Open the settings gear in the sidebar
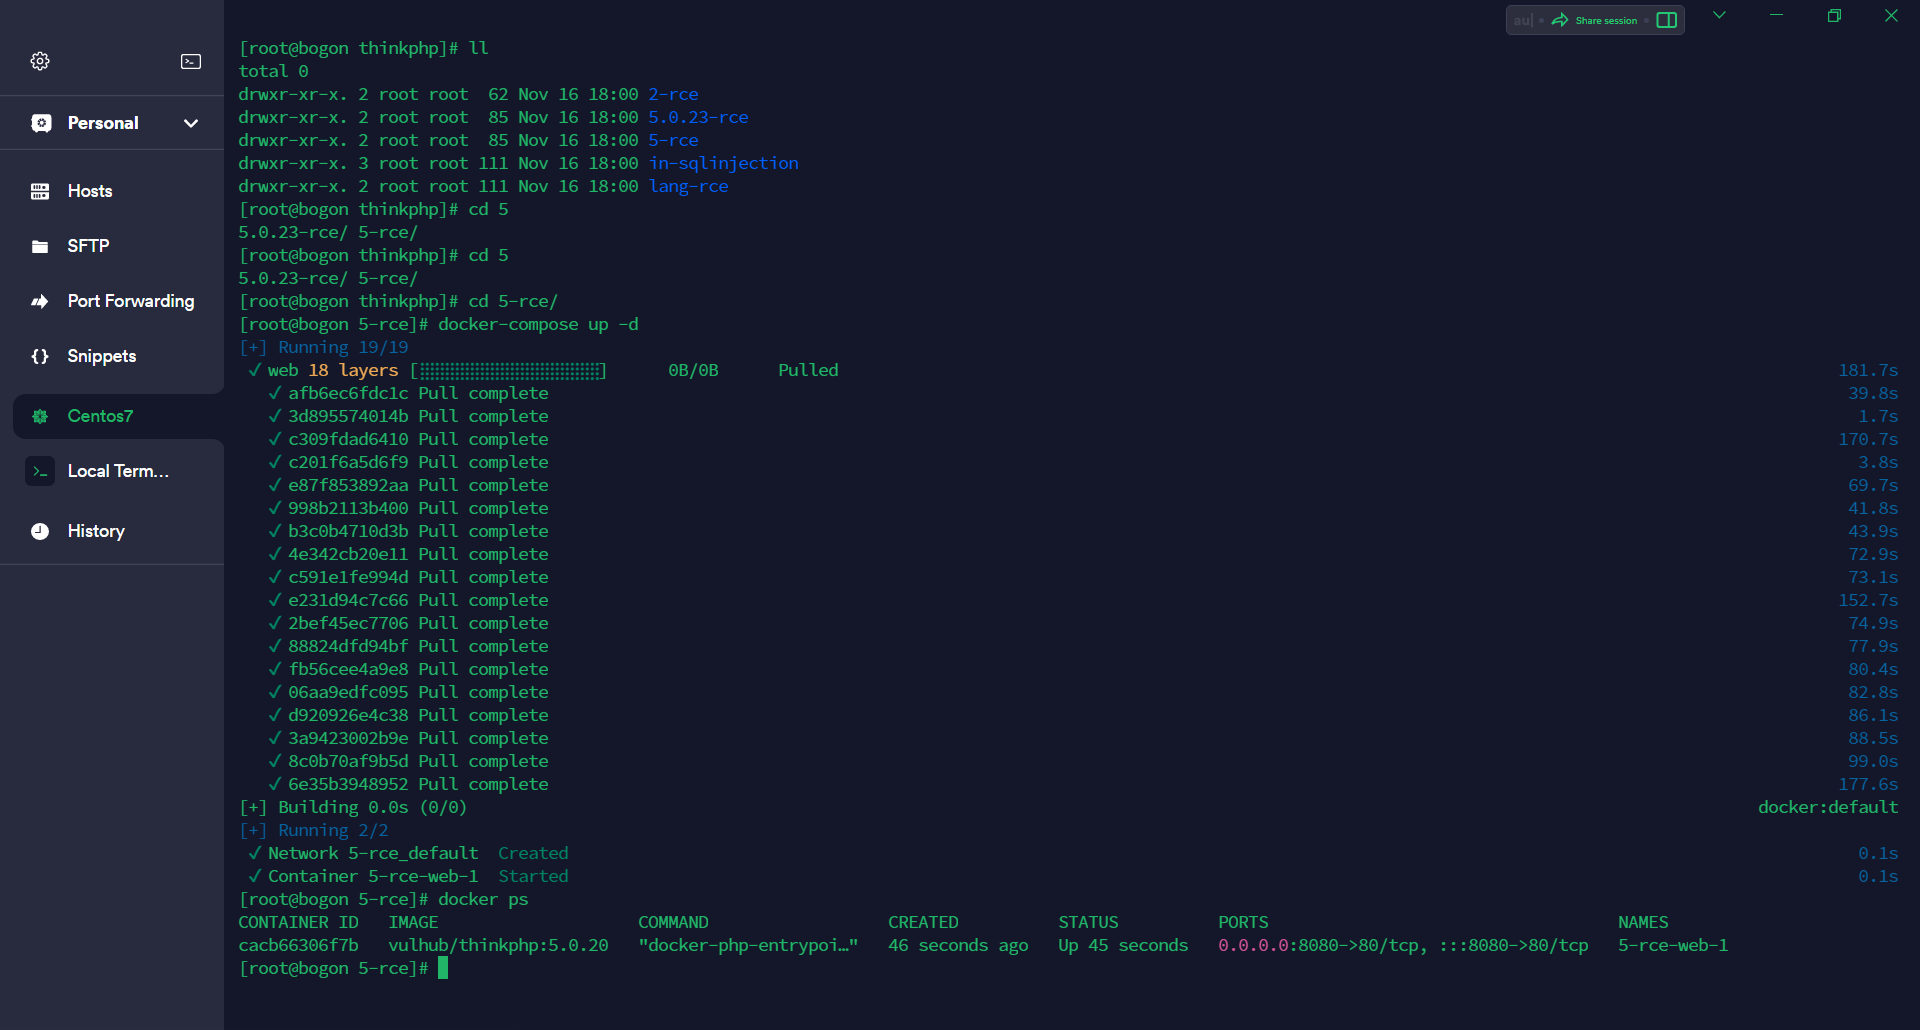This screenshot has width=1920, height=1030. (x=40, y=61)
